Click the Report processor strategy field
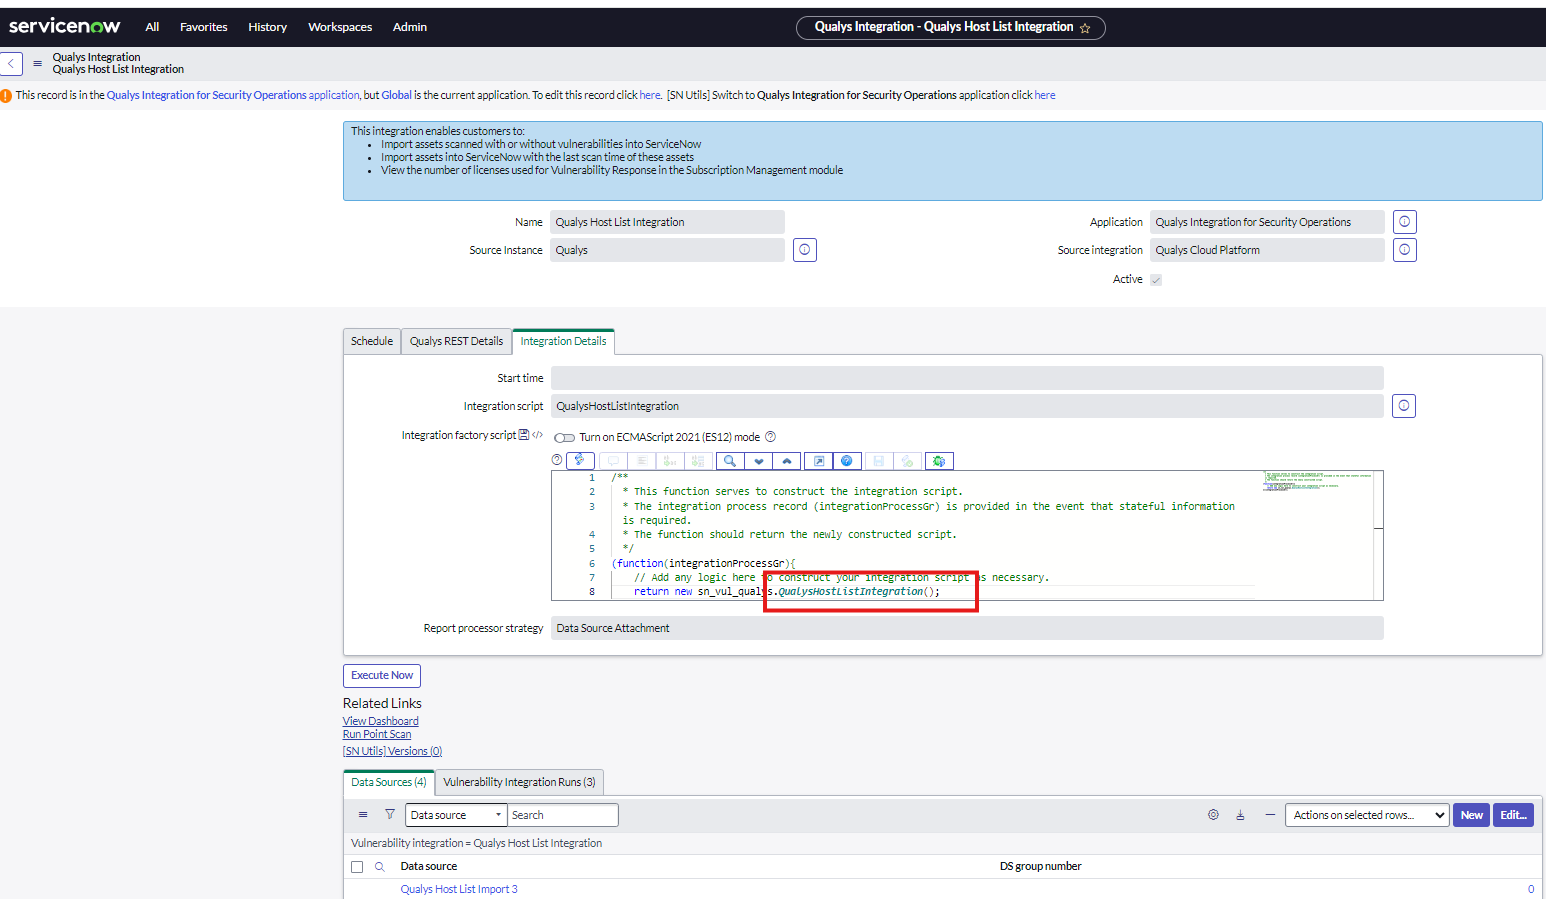This screenshot has height=899, width=1546. (x=967, y=628)
